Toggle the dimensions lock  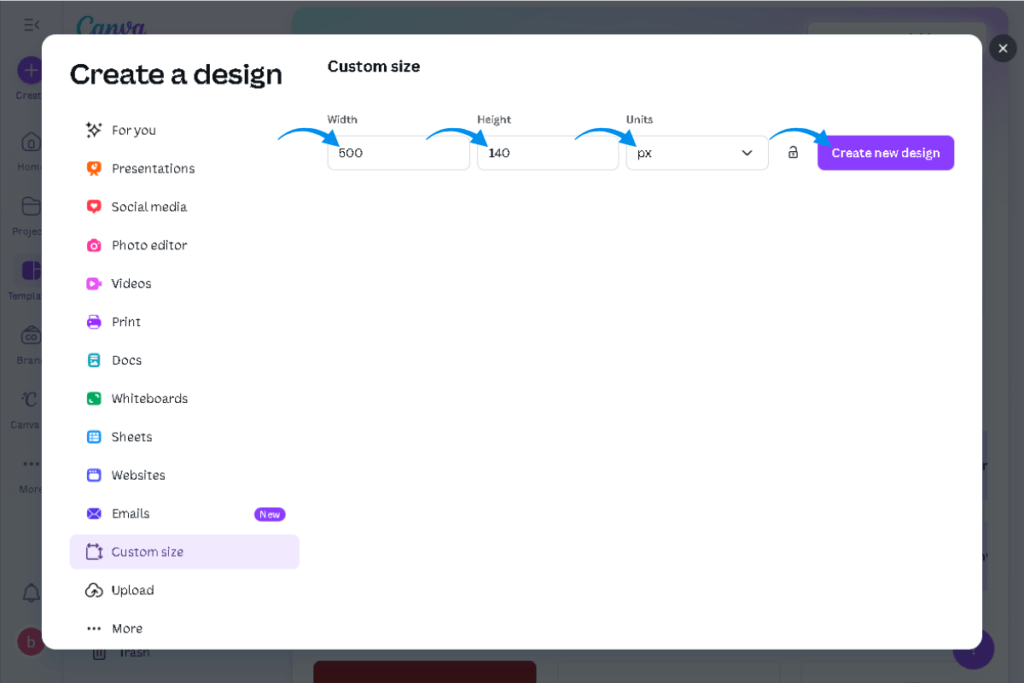793,152
